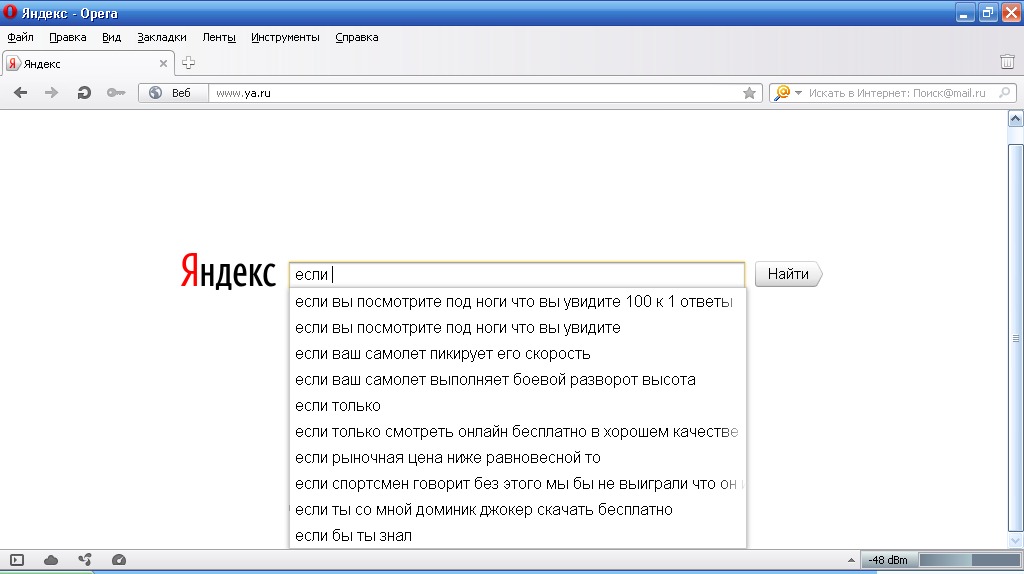Open the Opera Unite icon in status bar
The height and width of the screenshot is (574, 1024).
pos(85,560)
